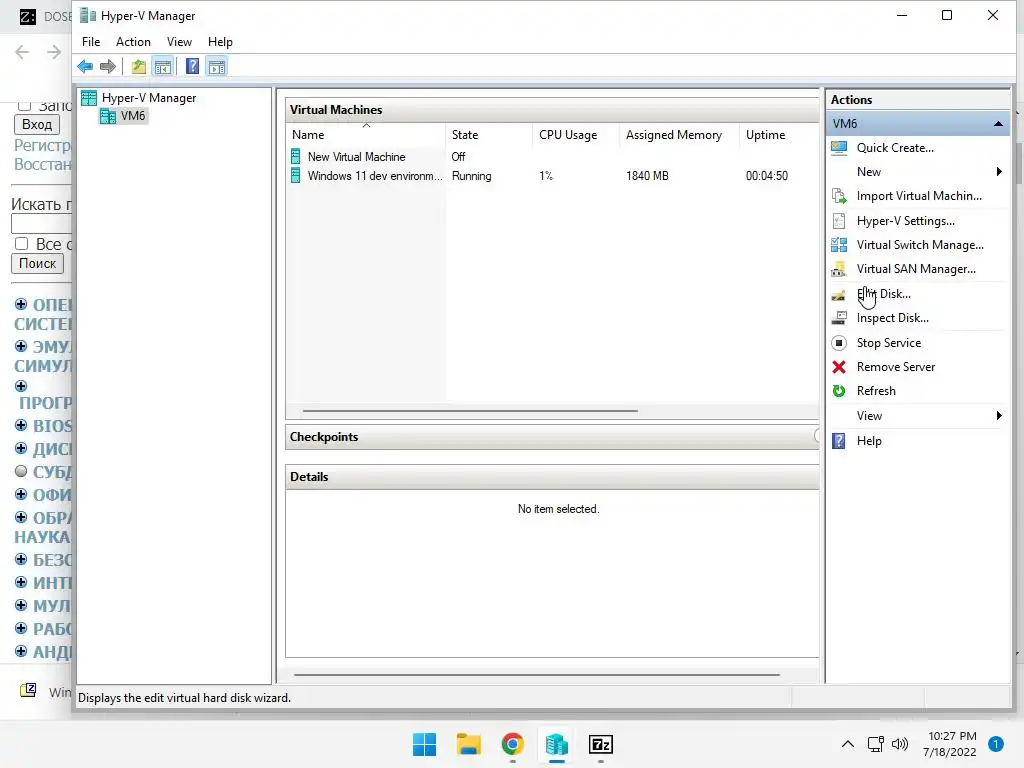This screenshot has width=1024, height=768.
Task: Click the search field in background page
Action: pos(41,223)
